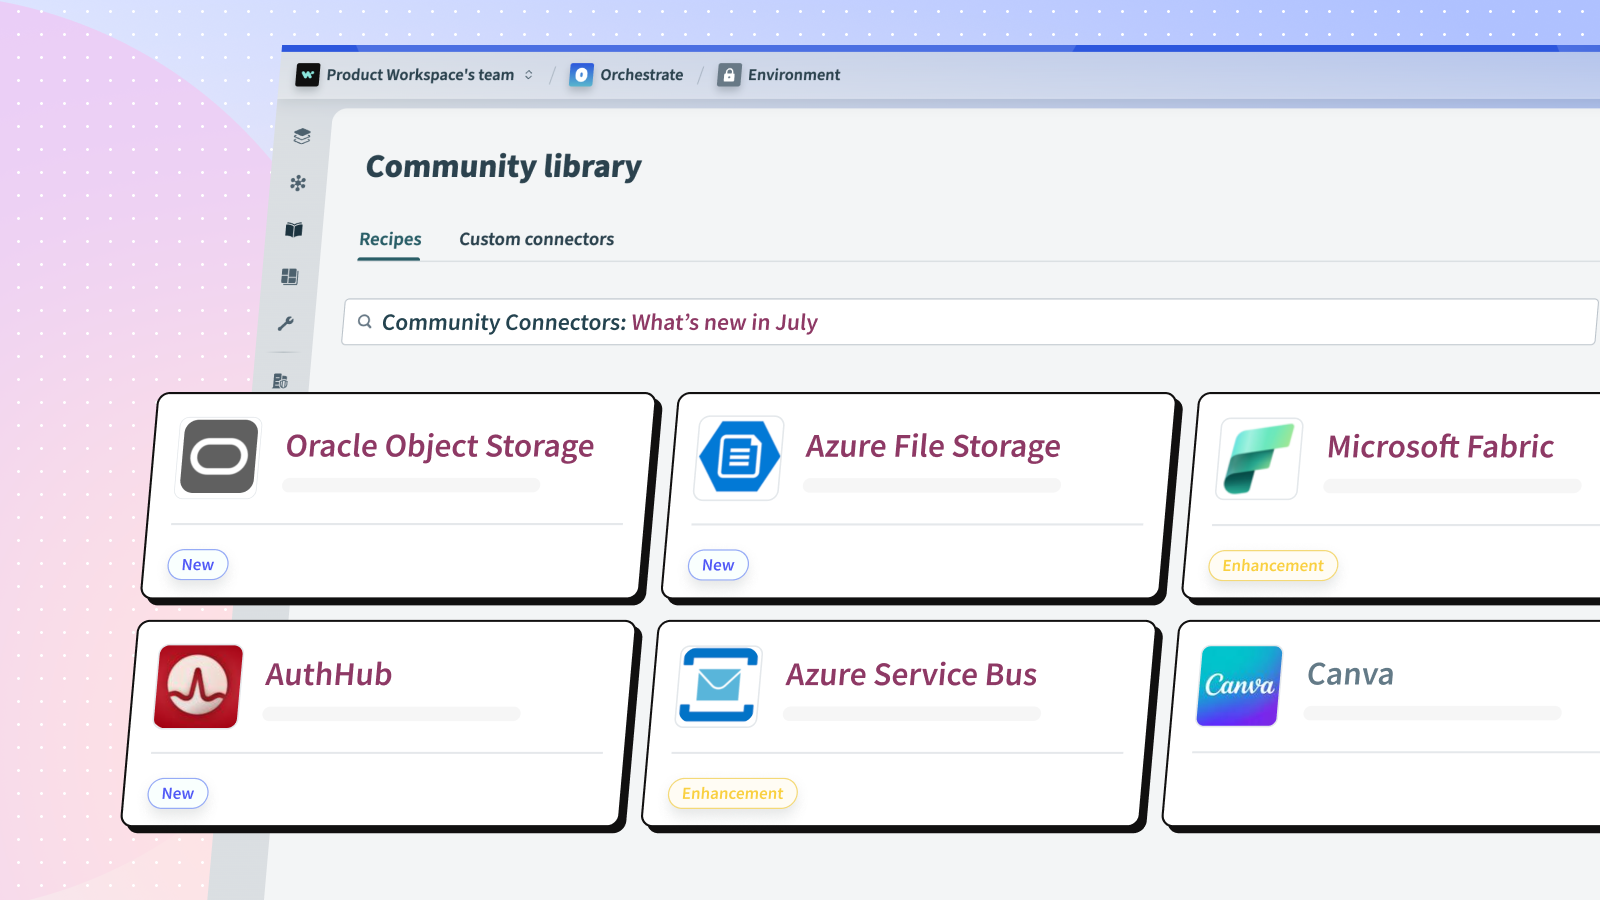Open the bottom building sidebar icon
Viewport: 1600px width, 900px height.
pyautogui.click(x=280, y=381)
